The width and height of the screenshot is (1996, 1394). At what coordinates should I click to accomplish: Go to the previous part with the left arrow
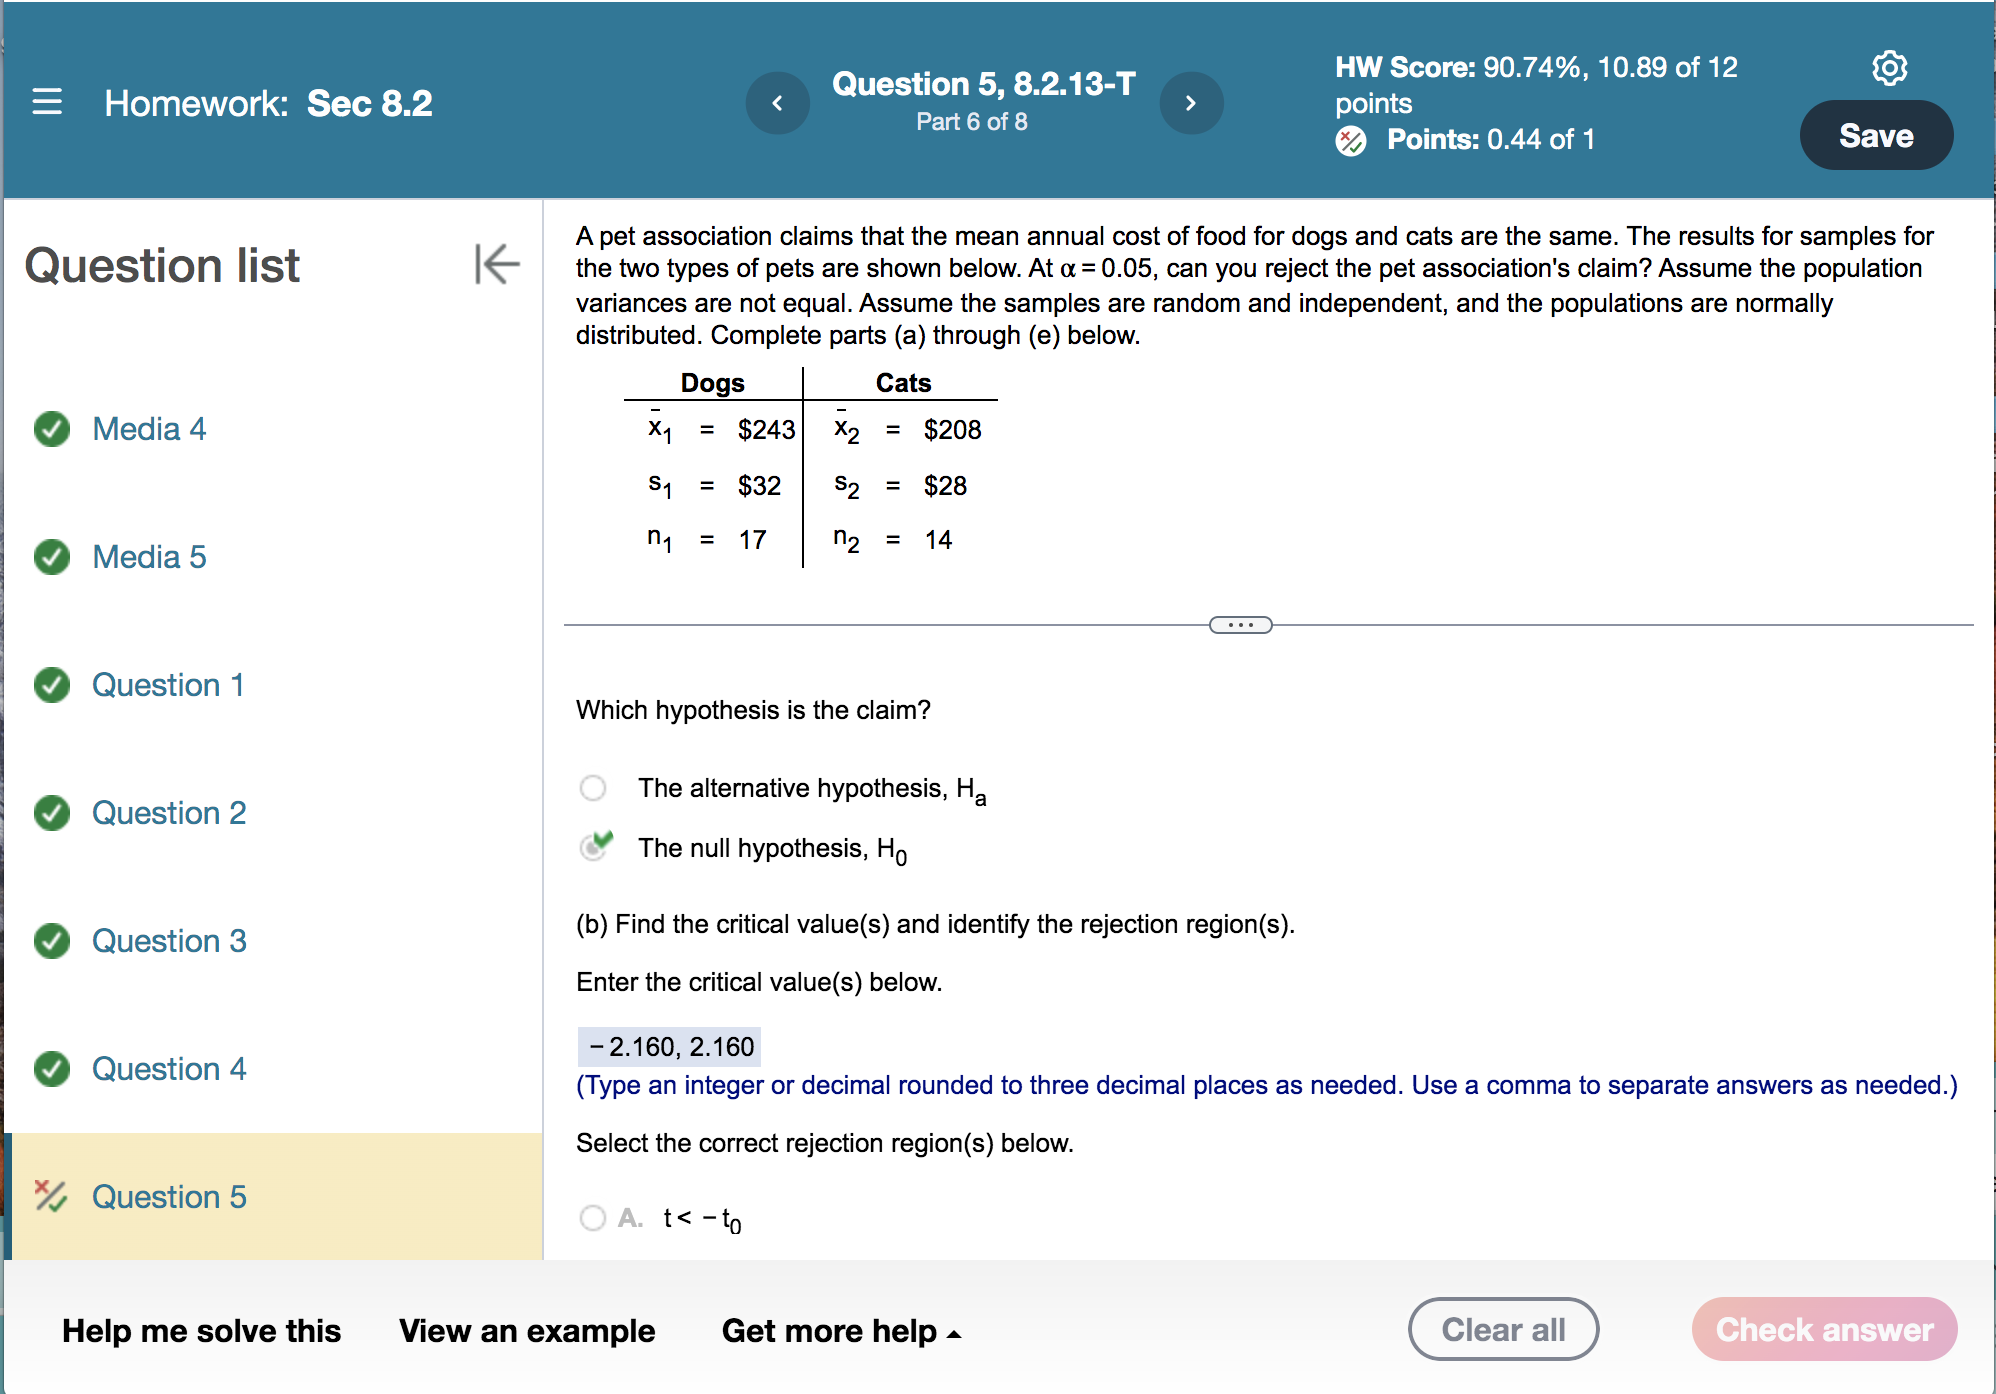[778, 103]
